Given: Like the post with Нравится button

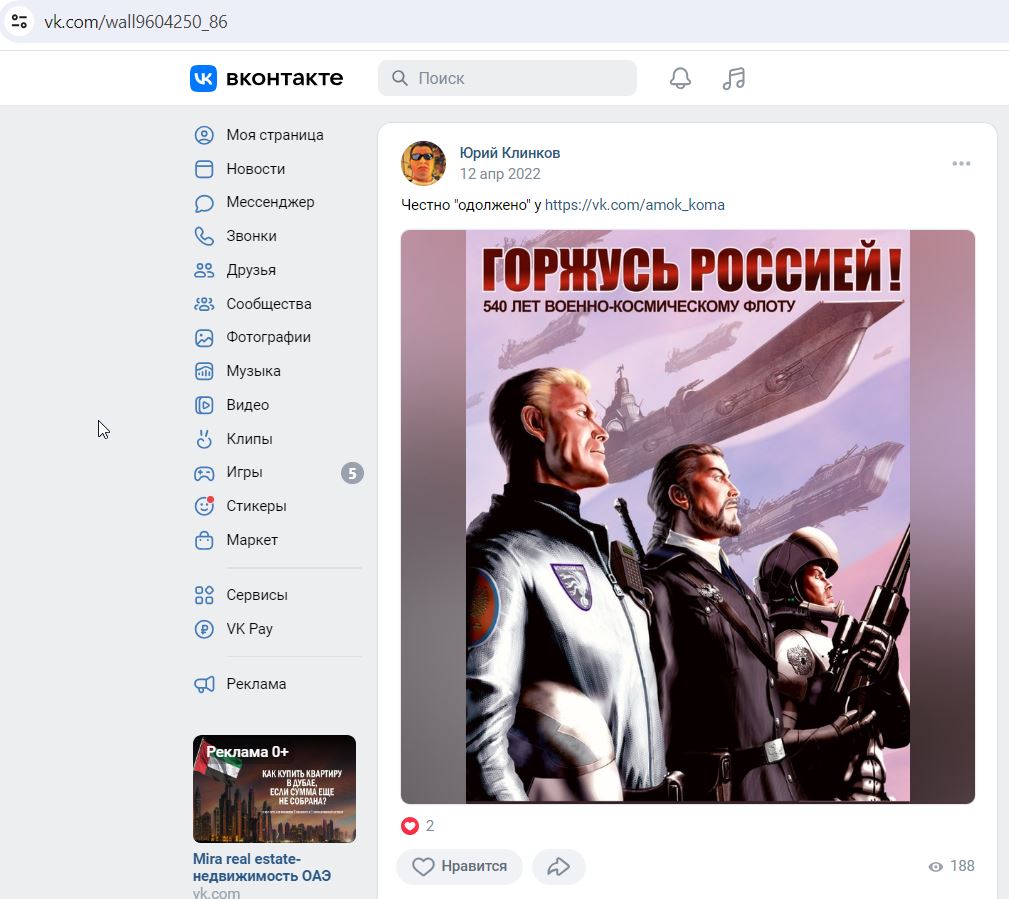Looking at the screenshot, I should tap(459, 867).
